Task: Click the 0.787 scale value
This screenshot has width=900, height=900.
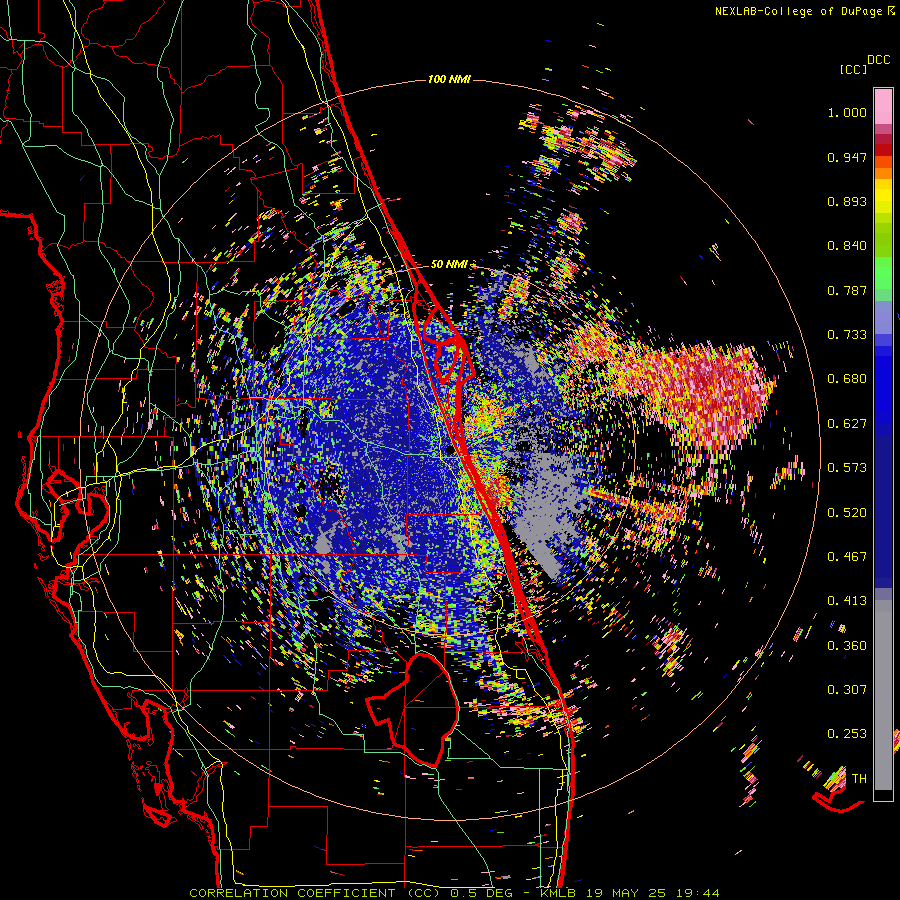Action: pos(847,290)
